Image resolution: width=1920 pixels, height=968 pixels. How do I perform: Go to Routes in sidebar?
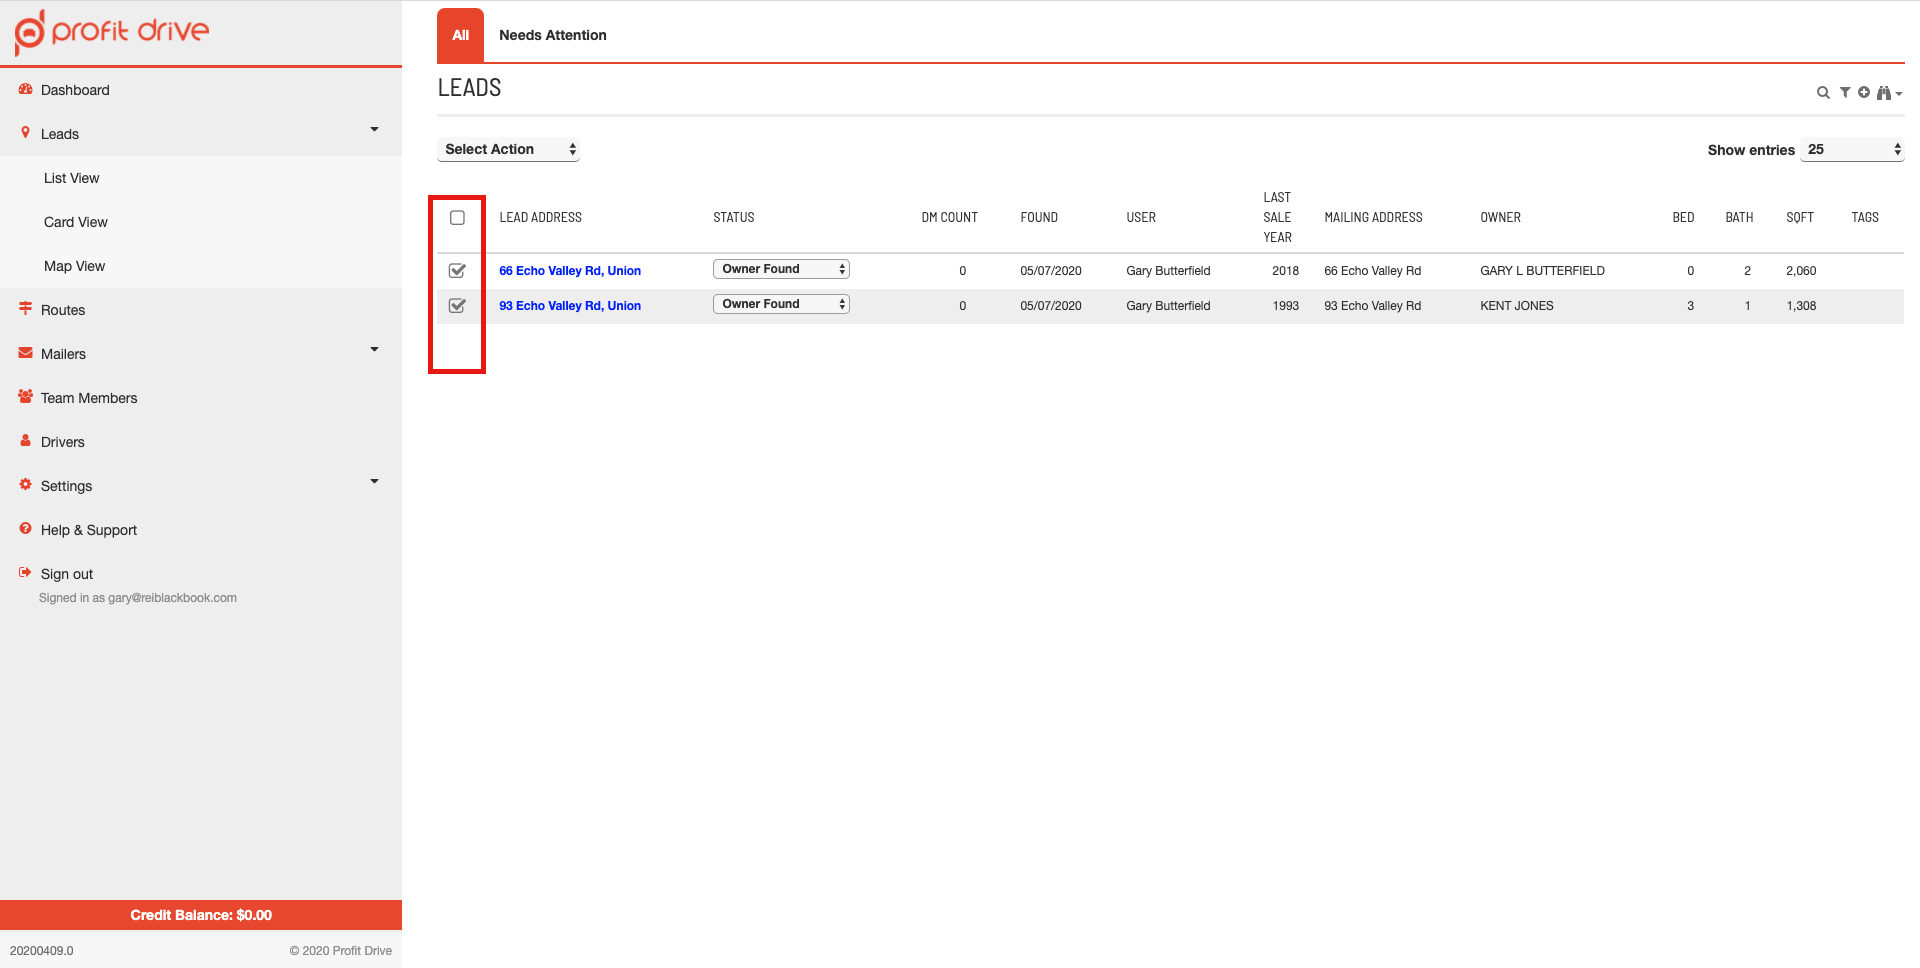(63, 310)
